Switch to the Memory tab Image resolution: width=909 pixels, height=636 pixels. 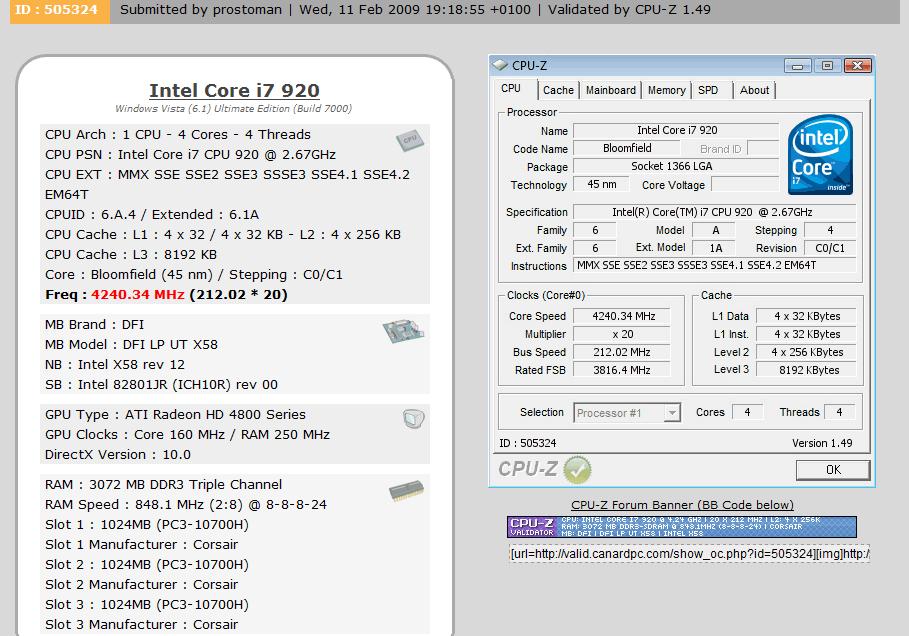pyautogui.click(x=666, y=90)
